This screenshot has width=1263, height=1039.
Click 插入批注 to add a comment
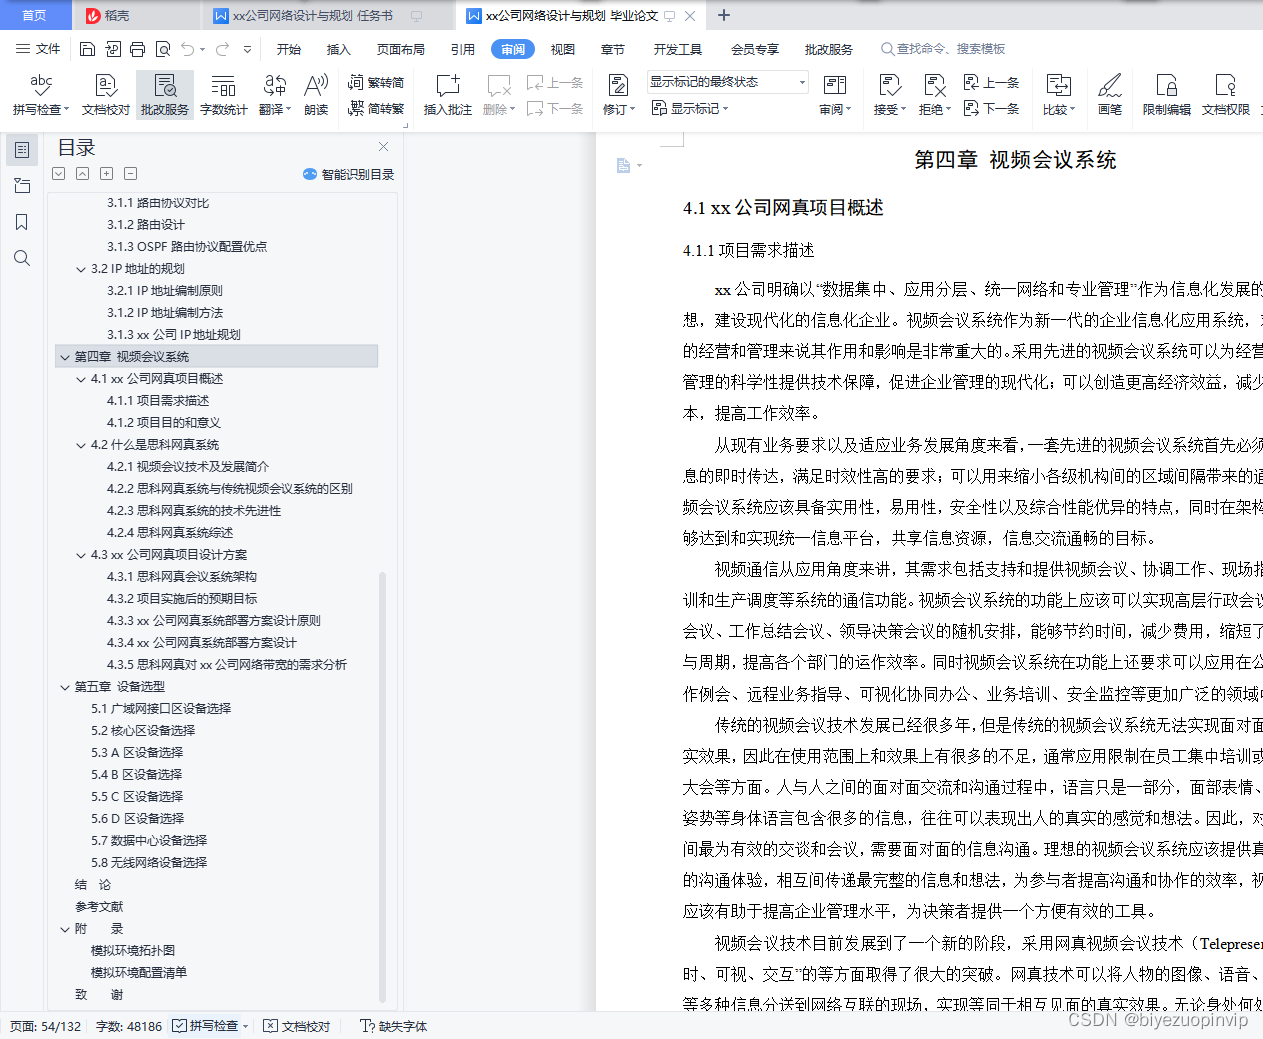[447, 95]
